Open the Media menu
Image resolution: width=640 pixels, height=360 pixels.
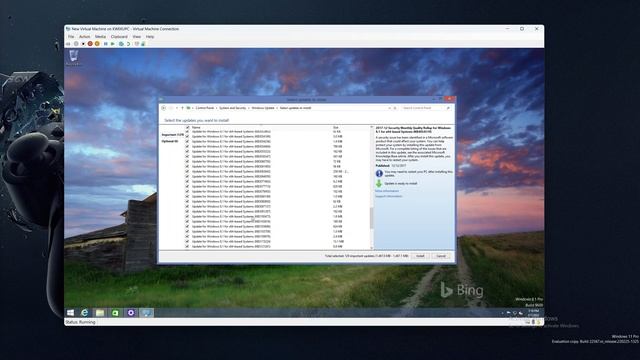tap(100, 37)
